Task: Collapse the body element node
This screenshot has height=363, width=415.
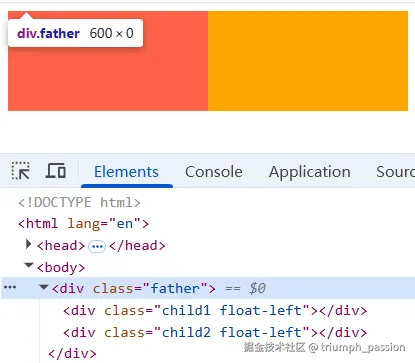Action: (29, 266)
